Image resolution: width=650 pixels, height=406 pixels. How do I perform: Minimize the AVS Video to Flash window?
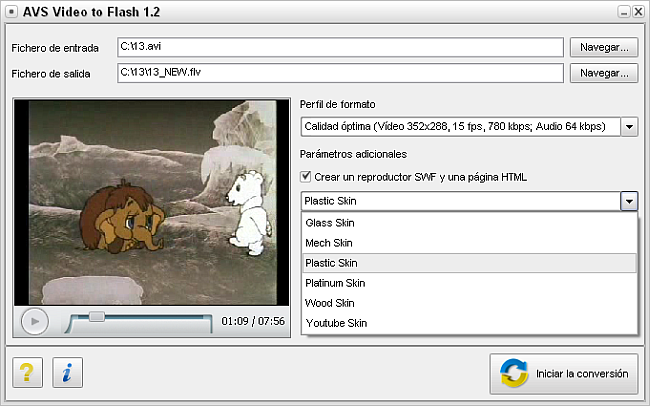(x=624, y=12)
